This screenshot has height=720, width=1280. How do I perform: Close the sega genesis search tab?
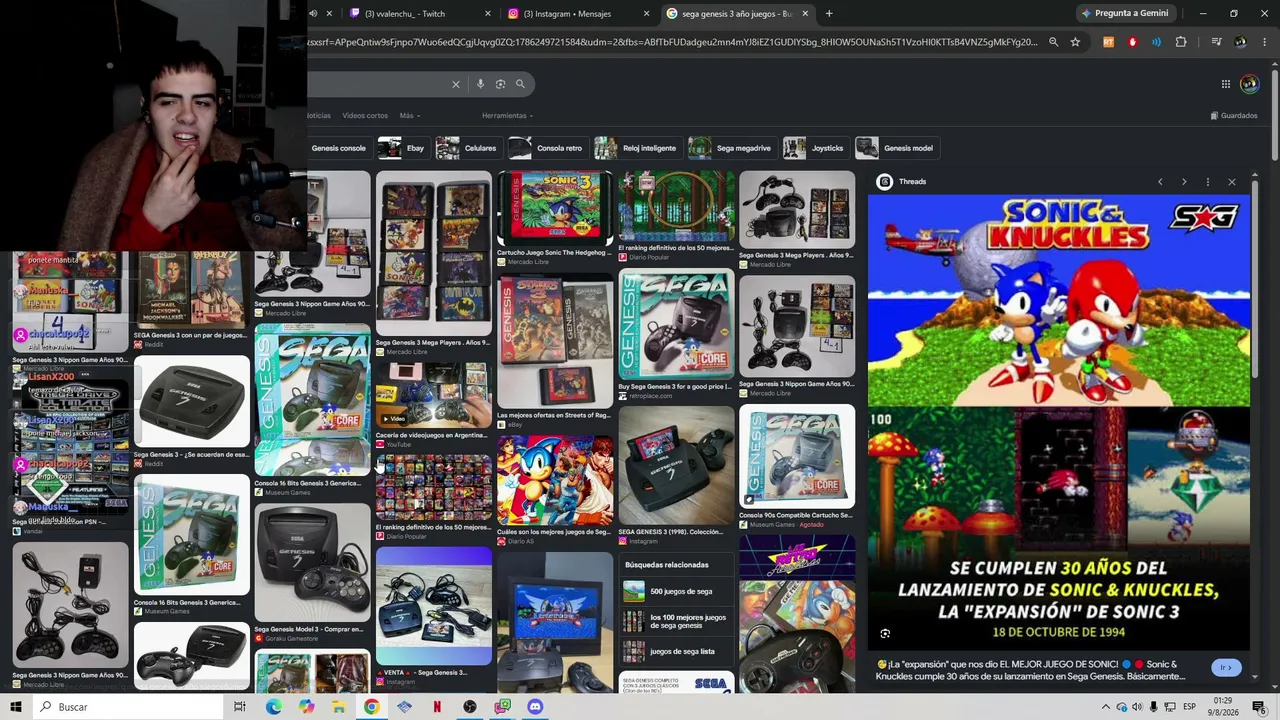coord(805,14)
